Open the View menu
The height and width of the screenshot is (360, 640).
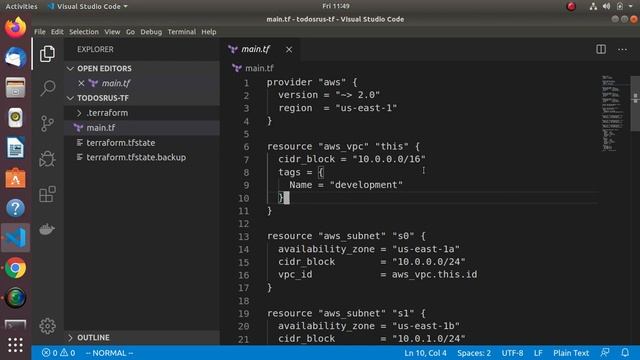click(112, 32)
